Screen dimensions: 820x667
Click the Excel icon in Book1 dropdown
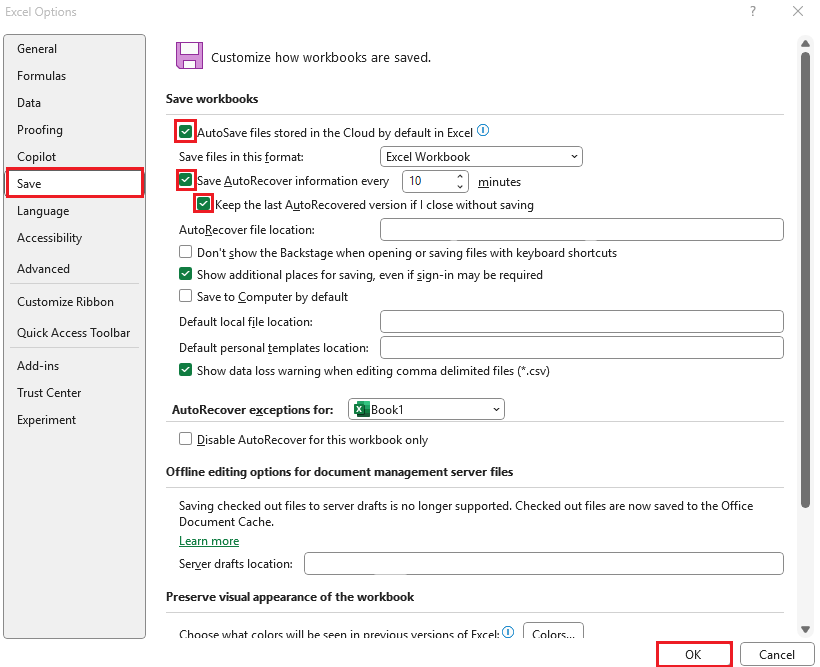361,409
